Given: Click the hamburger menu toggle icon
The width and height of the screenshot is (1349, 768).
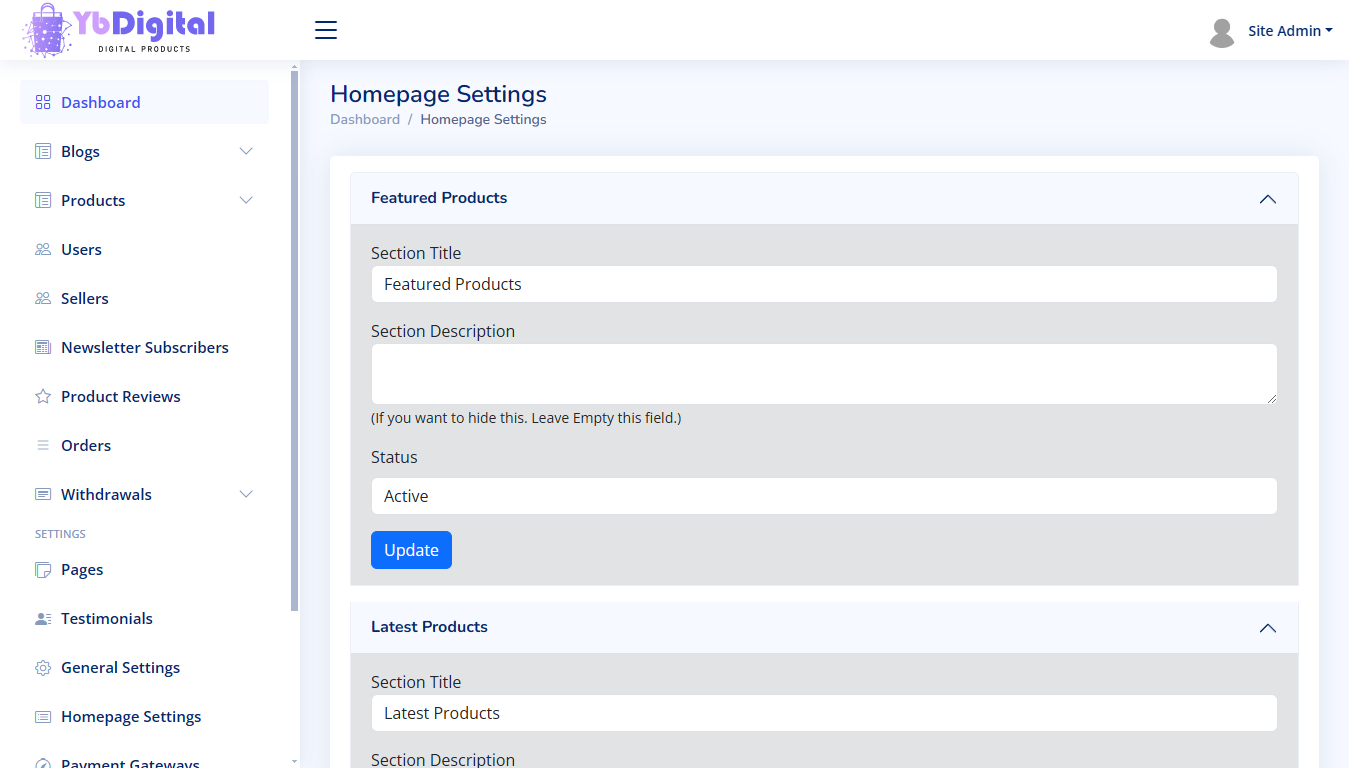Looking at the screenshot, I should [x=326, y=30].
